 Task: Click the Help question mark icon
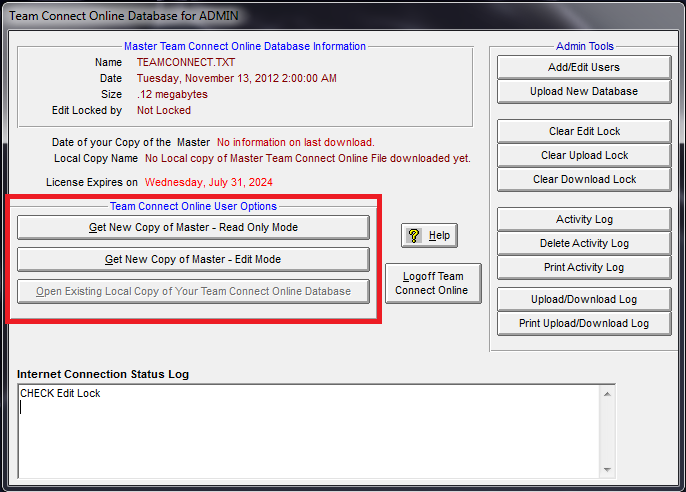[414, 235]
